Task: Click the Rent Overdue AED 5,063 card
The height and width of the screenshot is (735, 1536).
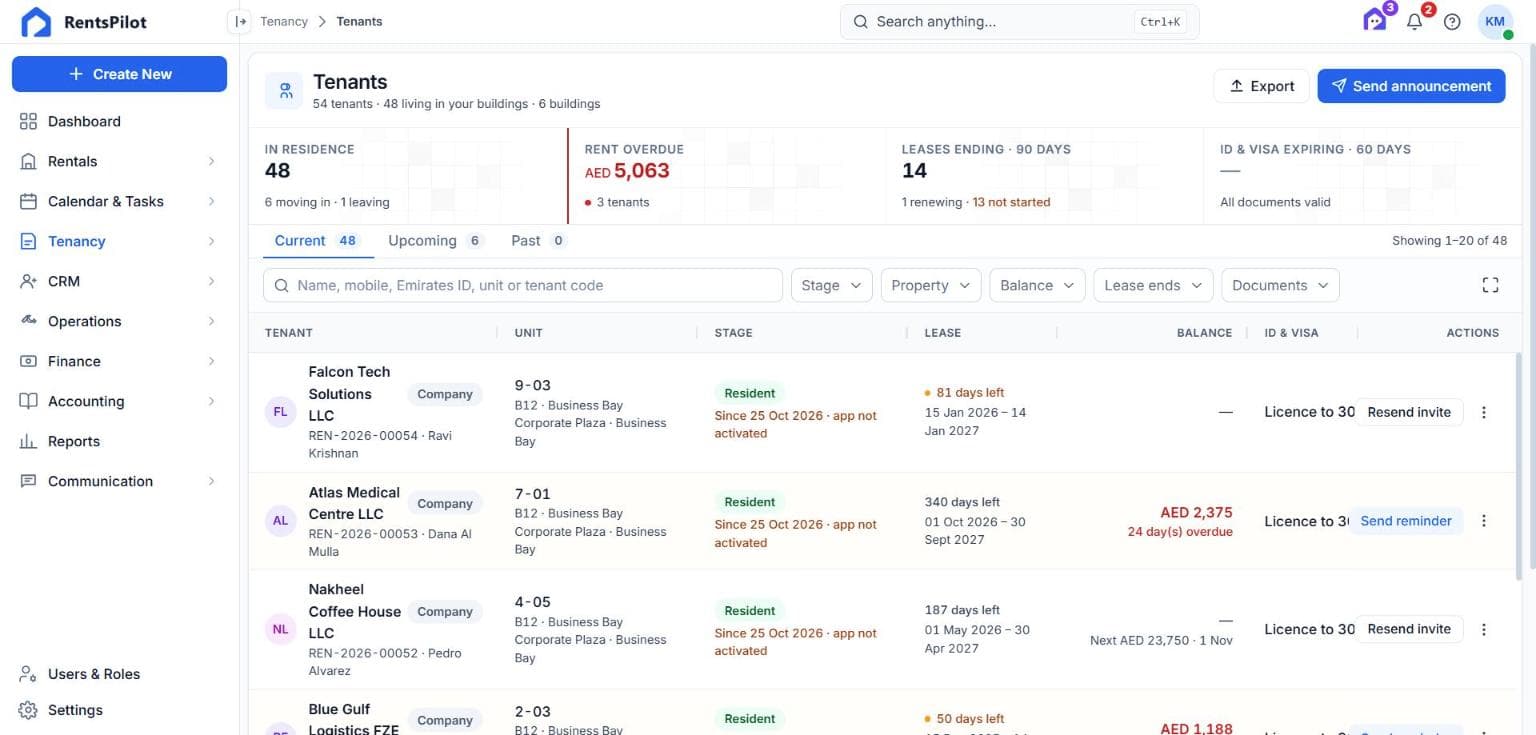Action: 726,175
